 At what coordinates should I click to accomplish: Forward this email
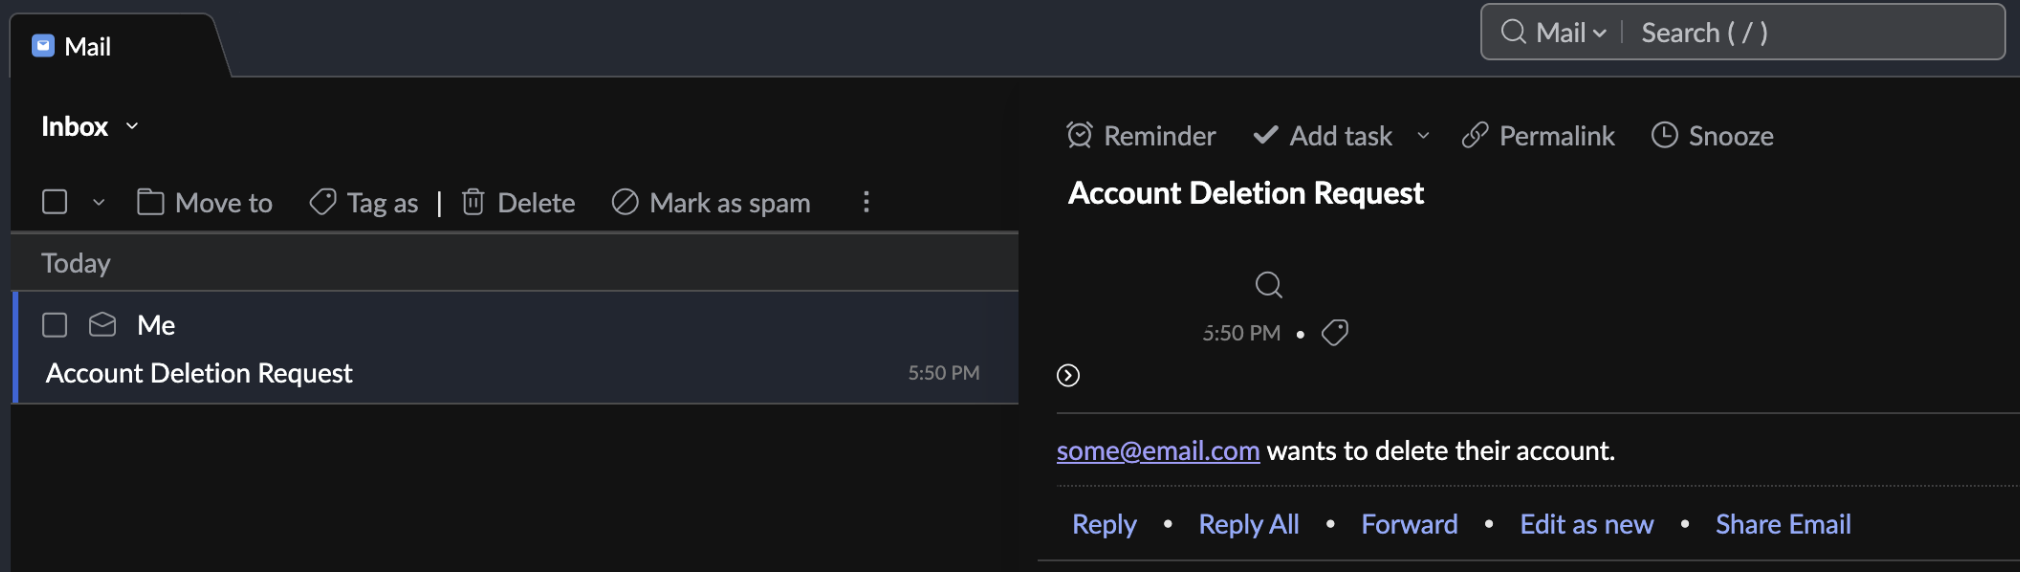pos(1409,524)
